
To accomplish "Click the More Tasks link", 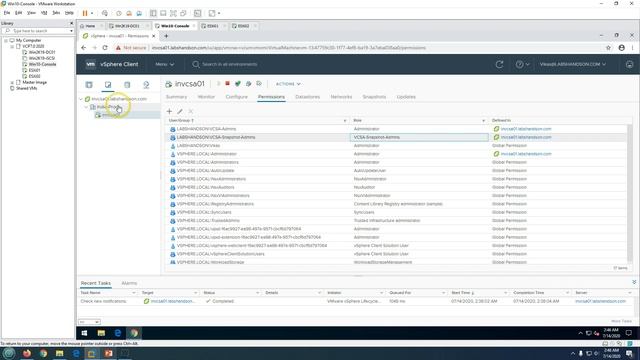I will click(x=621, y=321).
